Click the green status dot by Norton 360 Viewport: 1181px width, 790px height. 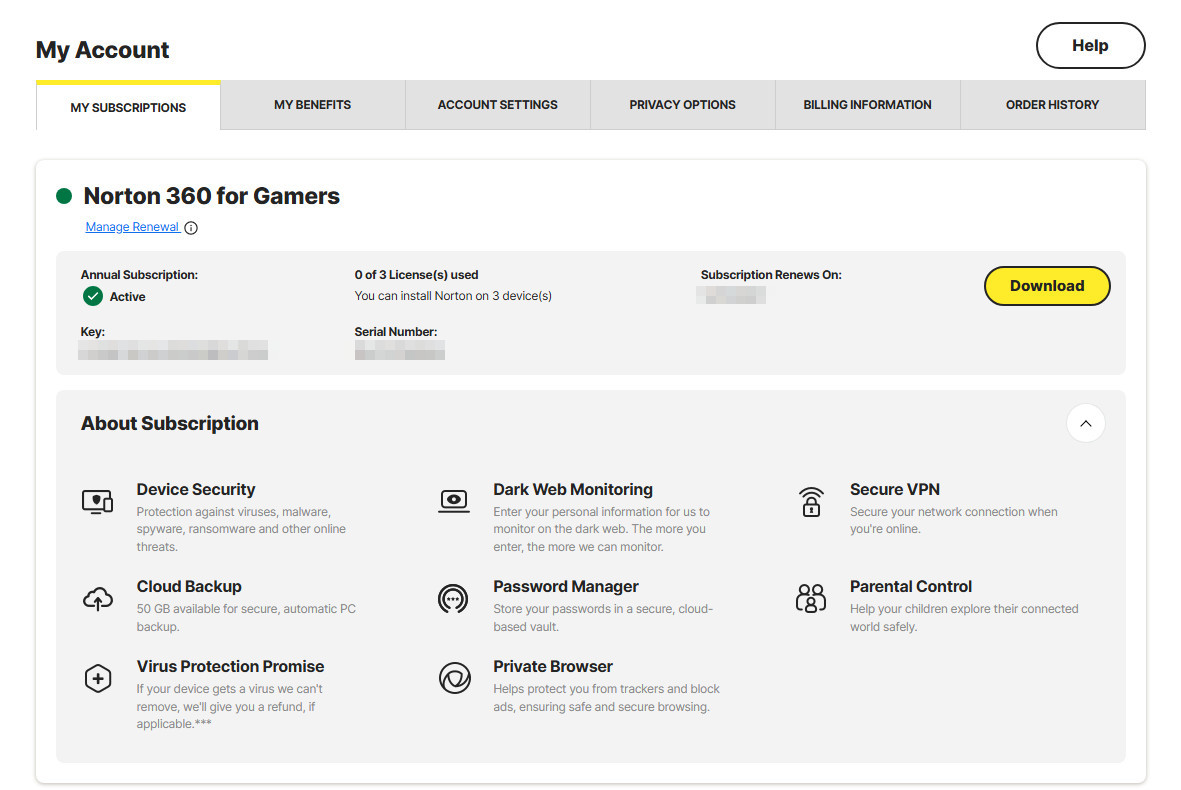pyautogui.click(x=64, y=197)
